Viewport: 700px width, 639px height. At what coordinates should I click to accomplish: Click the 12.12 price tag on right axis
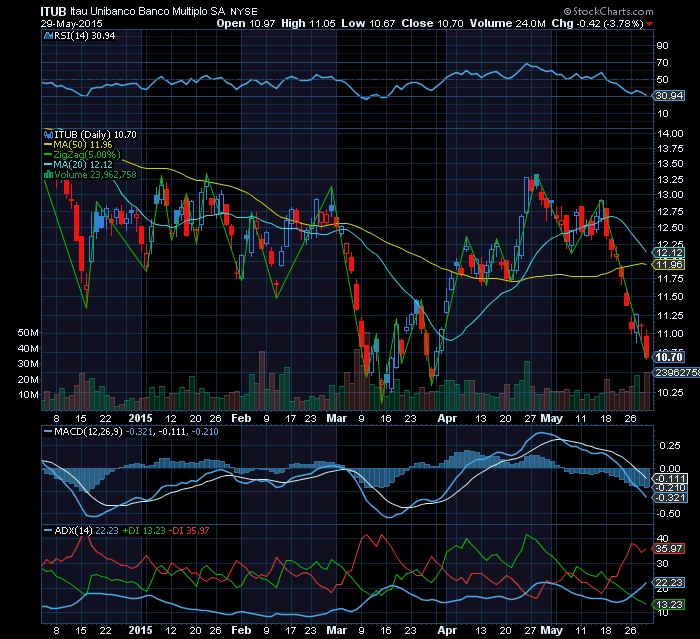click(x=669, y=253)
